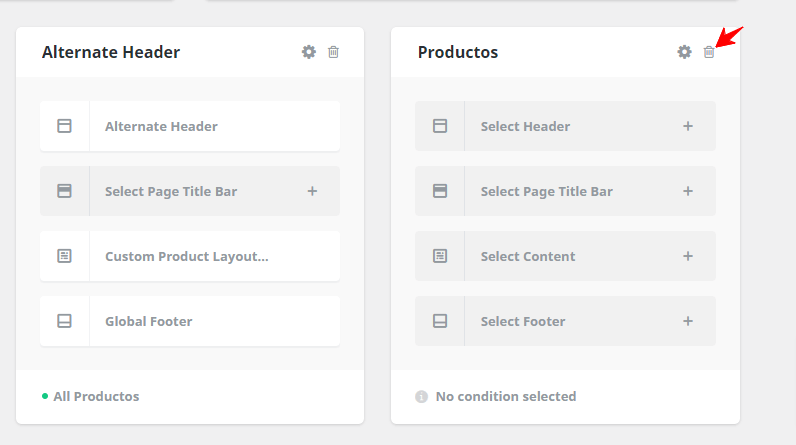Click the header icon beside Select Header
The height and width of the screenshot is (445, 796).
[440, 126]
